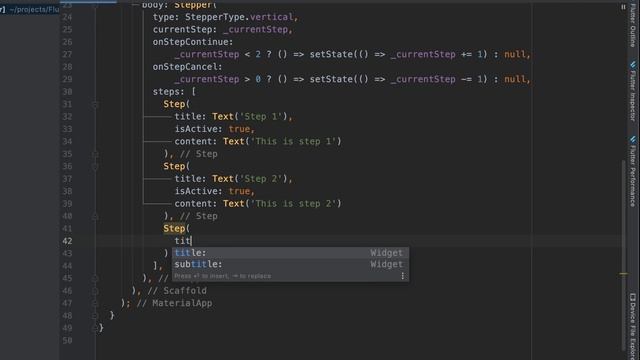Click 'onStepContinue:' on line 26
This screenshot has width=640, height=360.
[x=193, y=42]
